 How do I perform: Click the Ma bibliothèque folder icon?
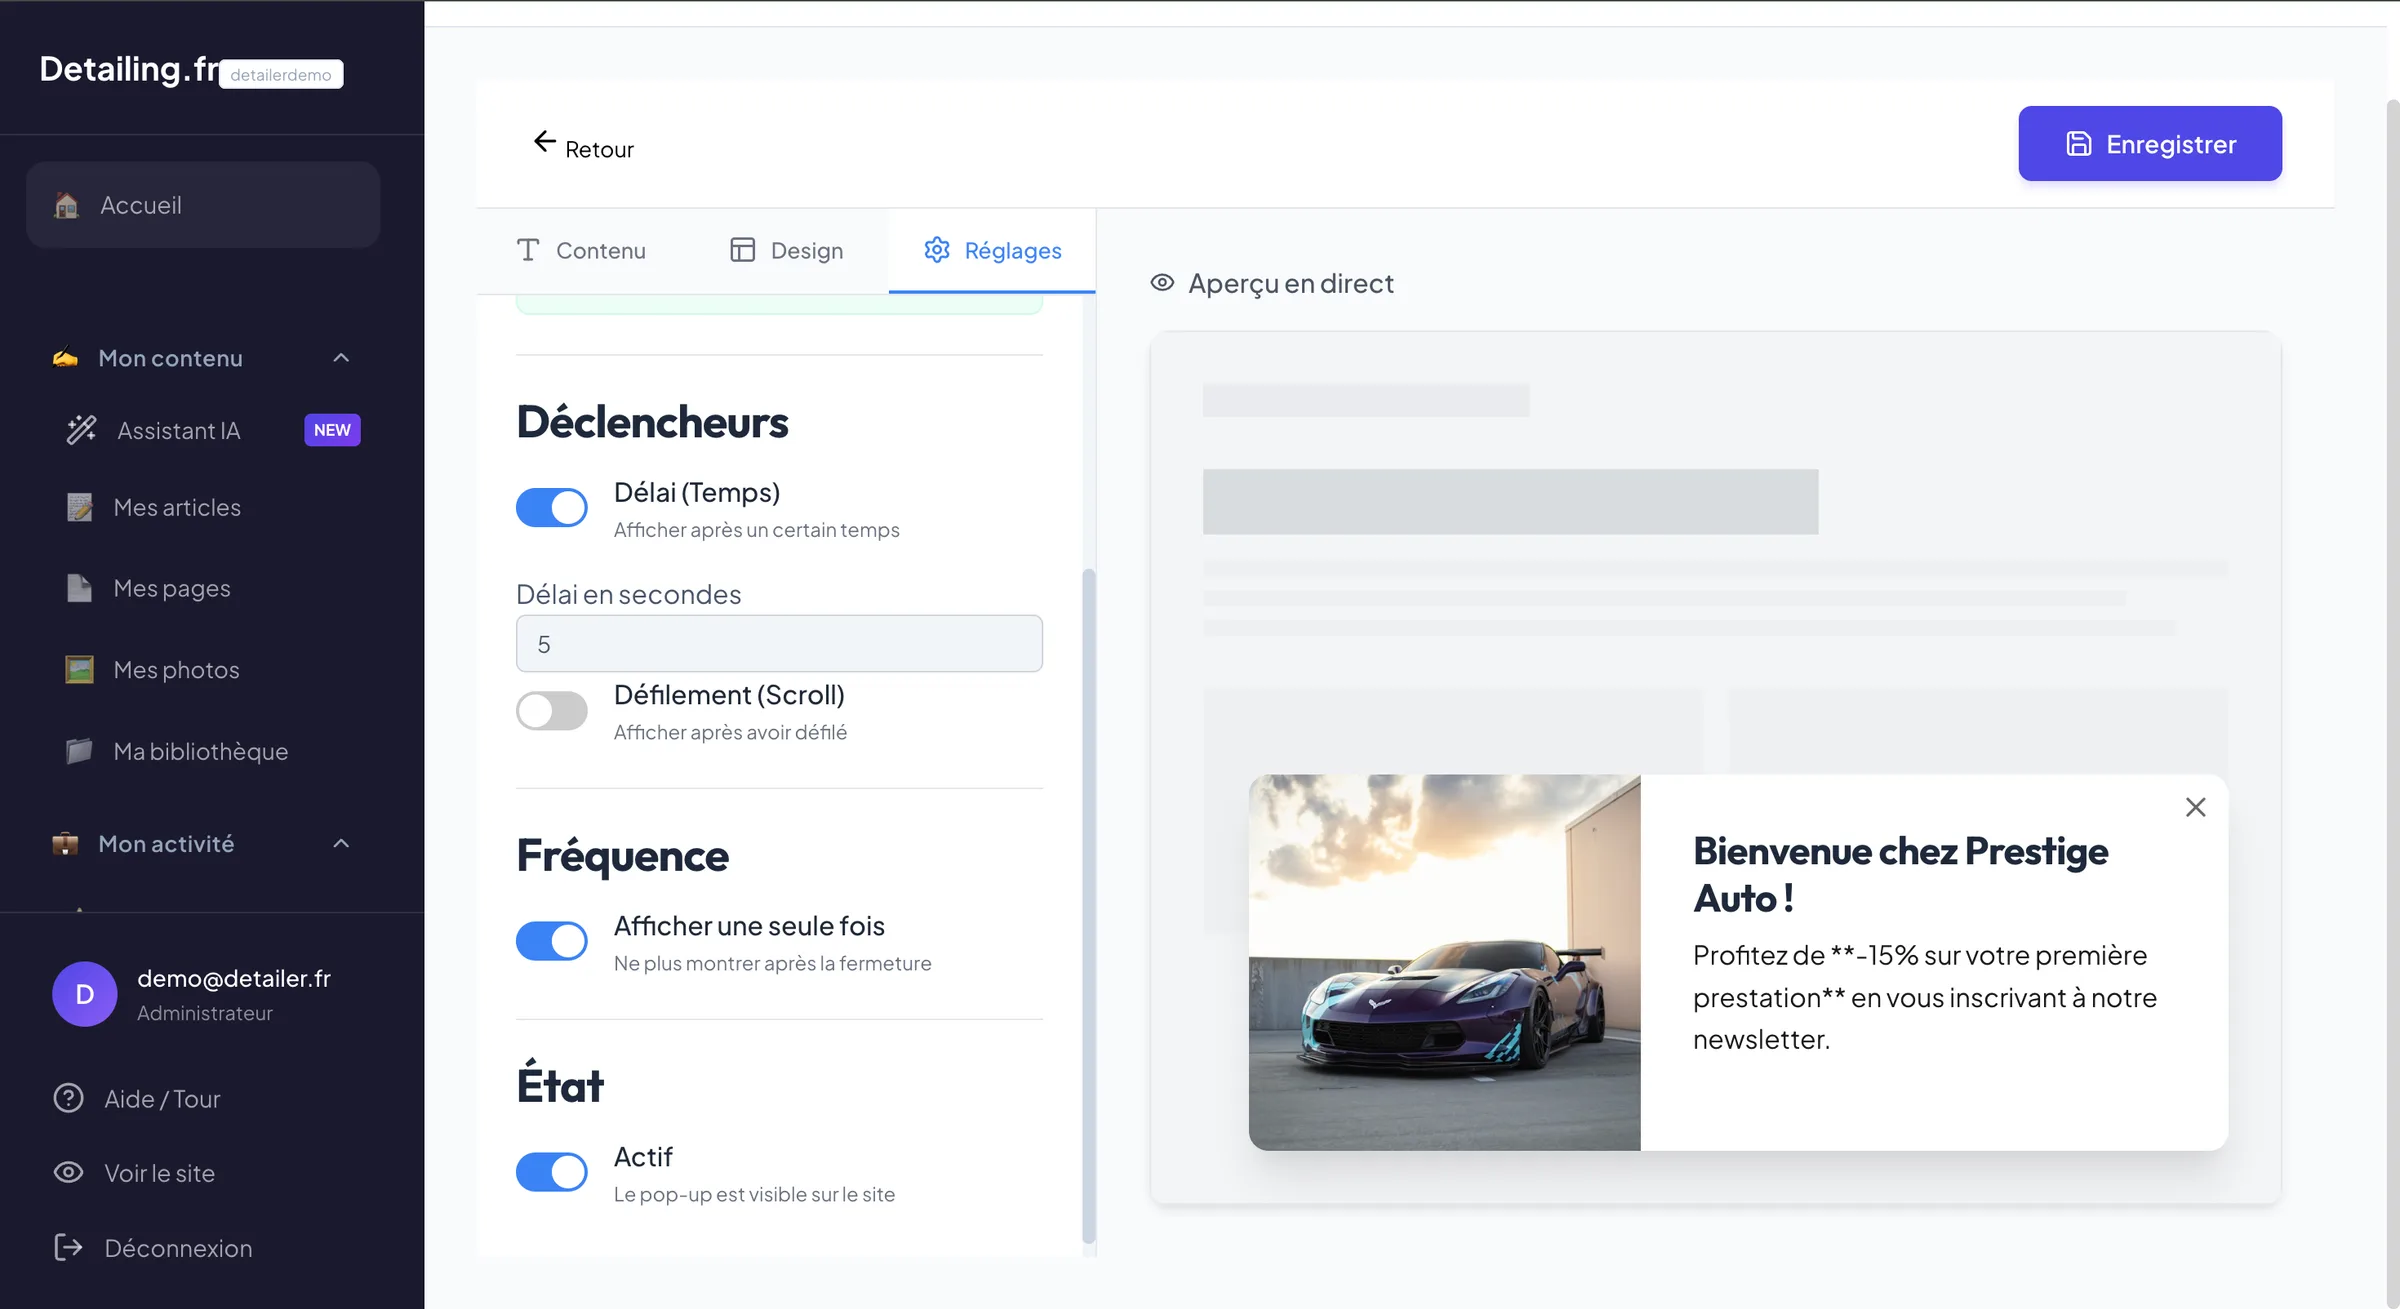[x=79, y=751]
